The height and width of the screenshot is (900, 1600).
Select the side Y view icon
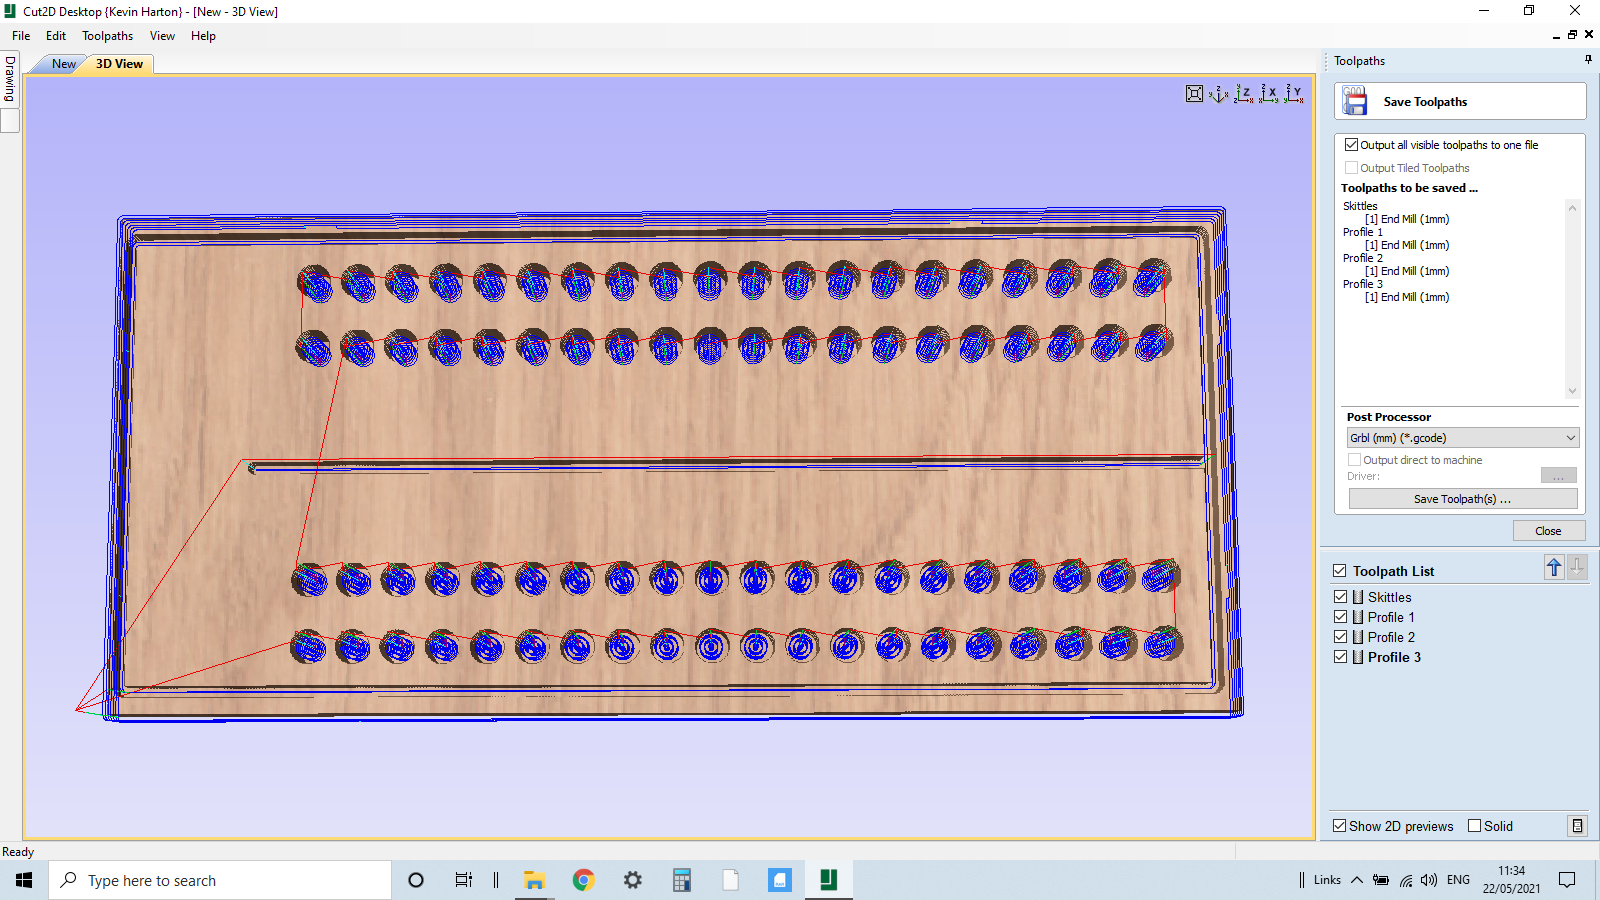point(1293,93)
